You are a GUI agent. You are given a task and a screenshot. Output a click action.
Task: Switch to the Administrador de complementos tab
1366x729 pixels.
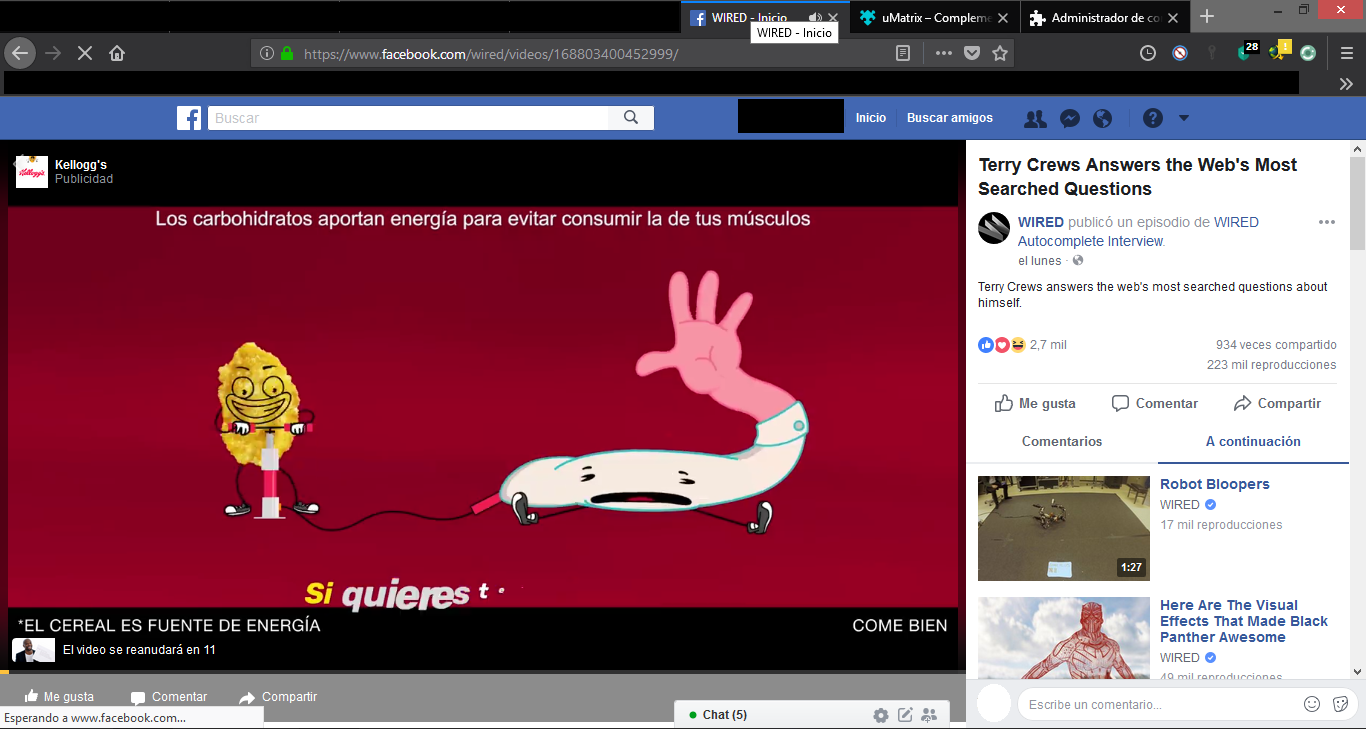[1105, 17]
